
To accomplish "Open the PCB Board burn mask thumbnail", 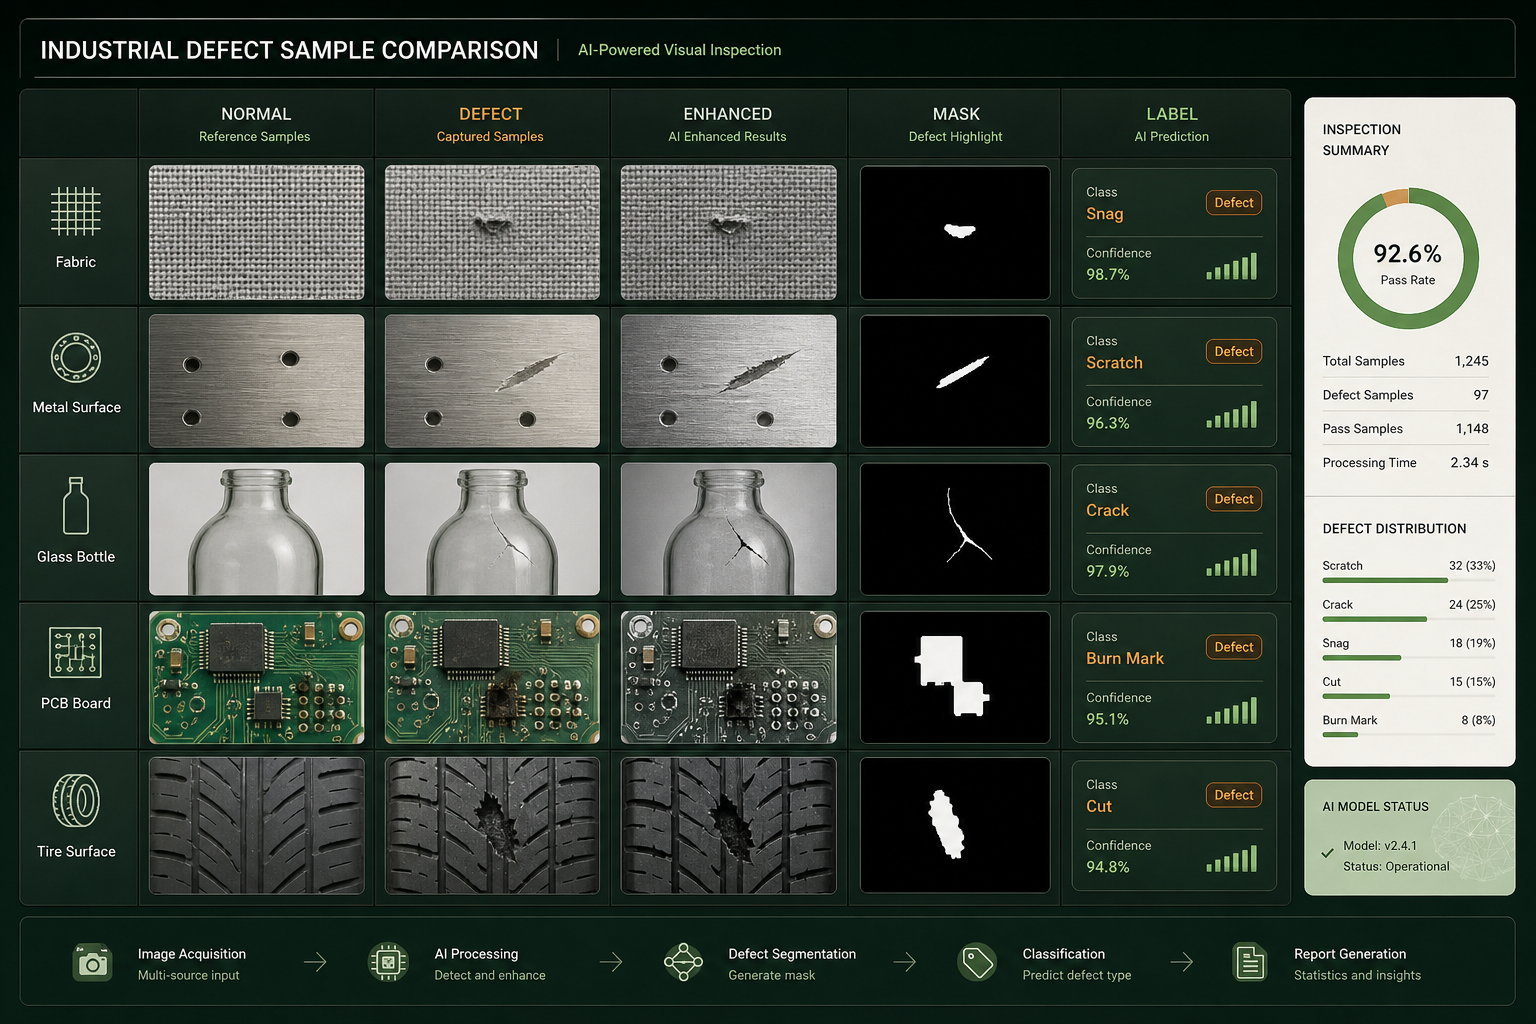I will point(955,677).
